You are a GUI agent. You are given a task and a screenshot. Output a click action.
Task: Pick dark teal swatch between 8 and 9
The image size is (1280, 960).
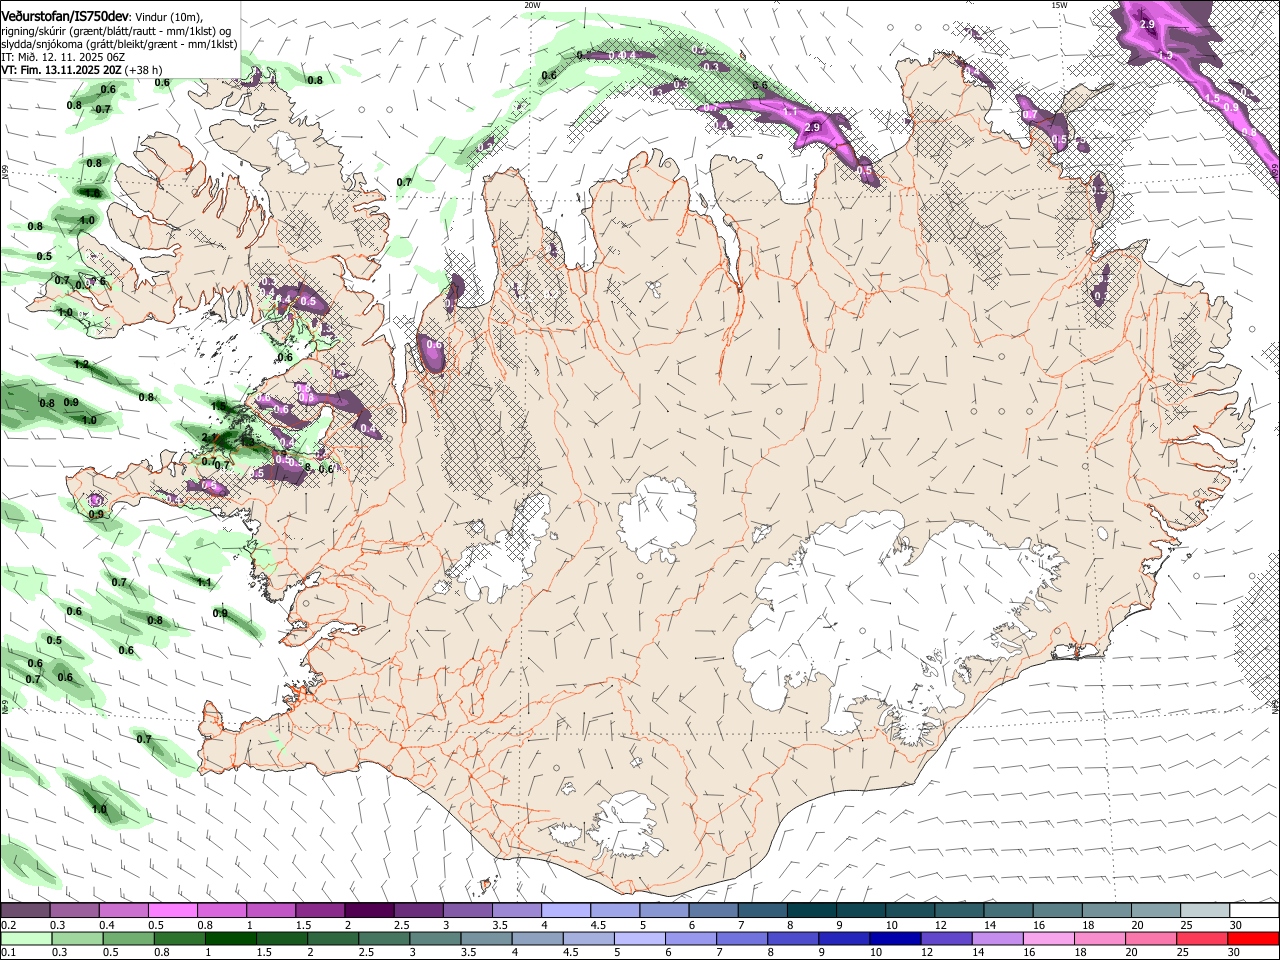click(x=812, y=911)
